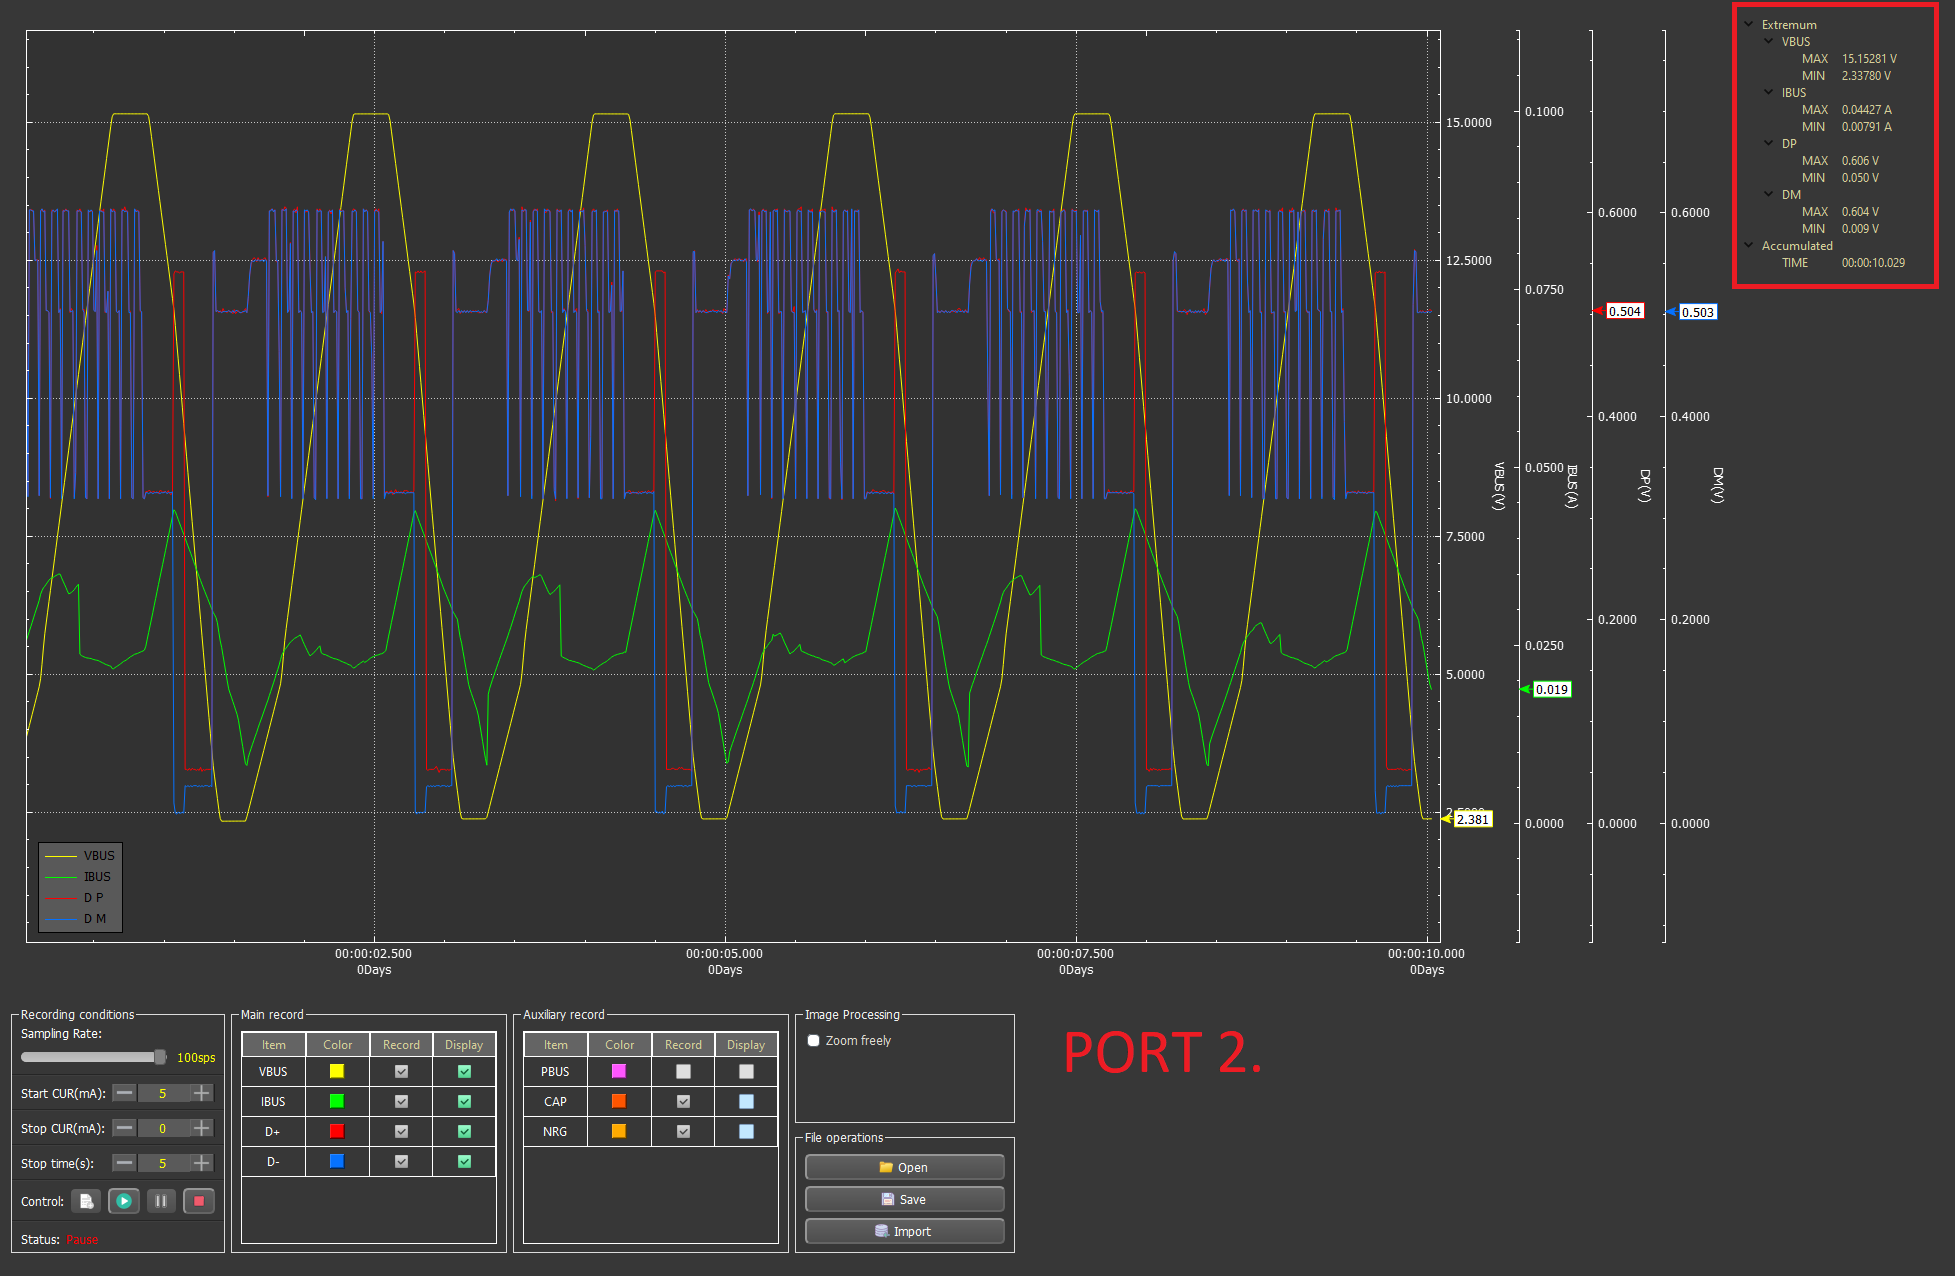The height and width of the screenshot is (1276, 1955).
Task: Click the new recording file icon
Action: pyautogui.click(x=86, y=1201)
